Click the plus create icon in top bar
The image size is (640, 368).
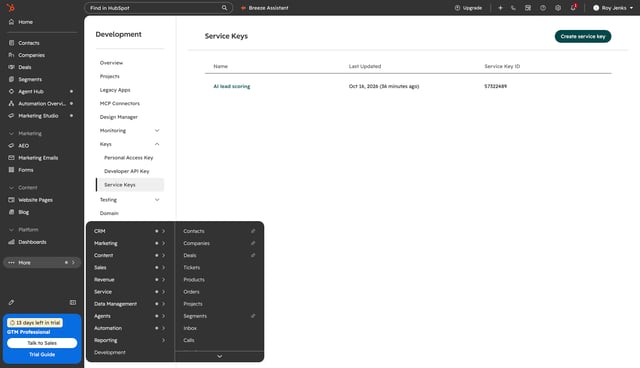click(x=500, y=8)
